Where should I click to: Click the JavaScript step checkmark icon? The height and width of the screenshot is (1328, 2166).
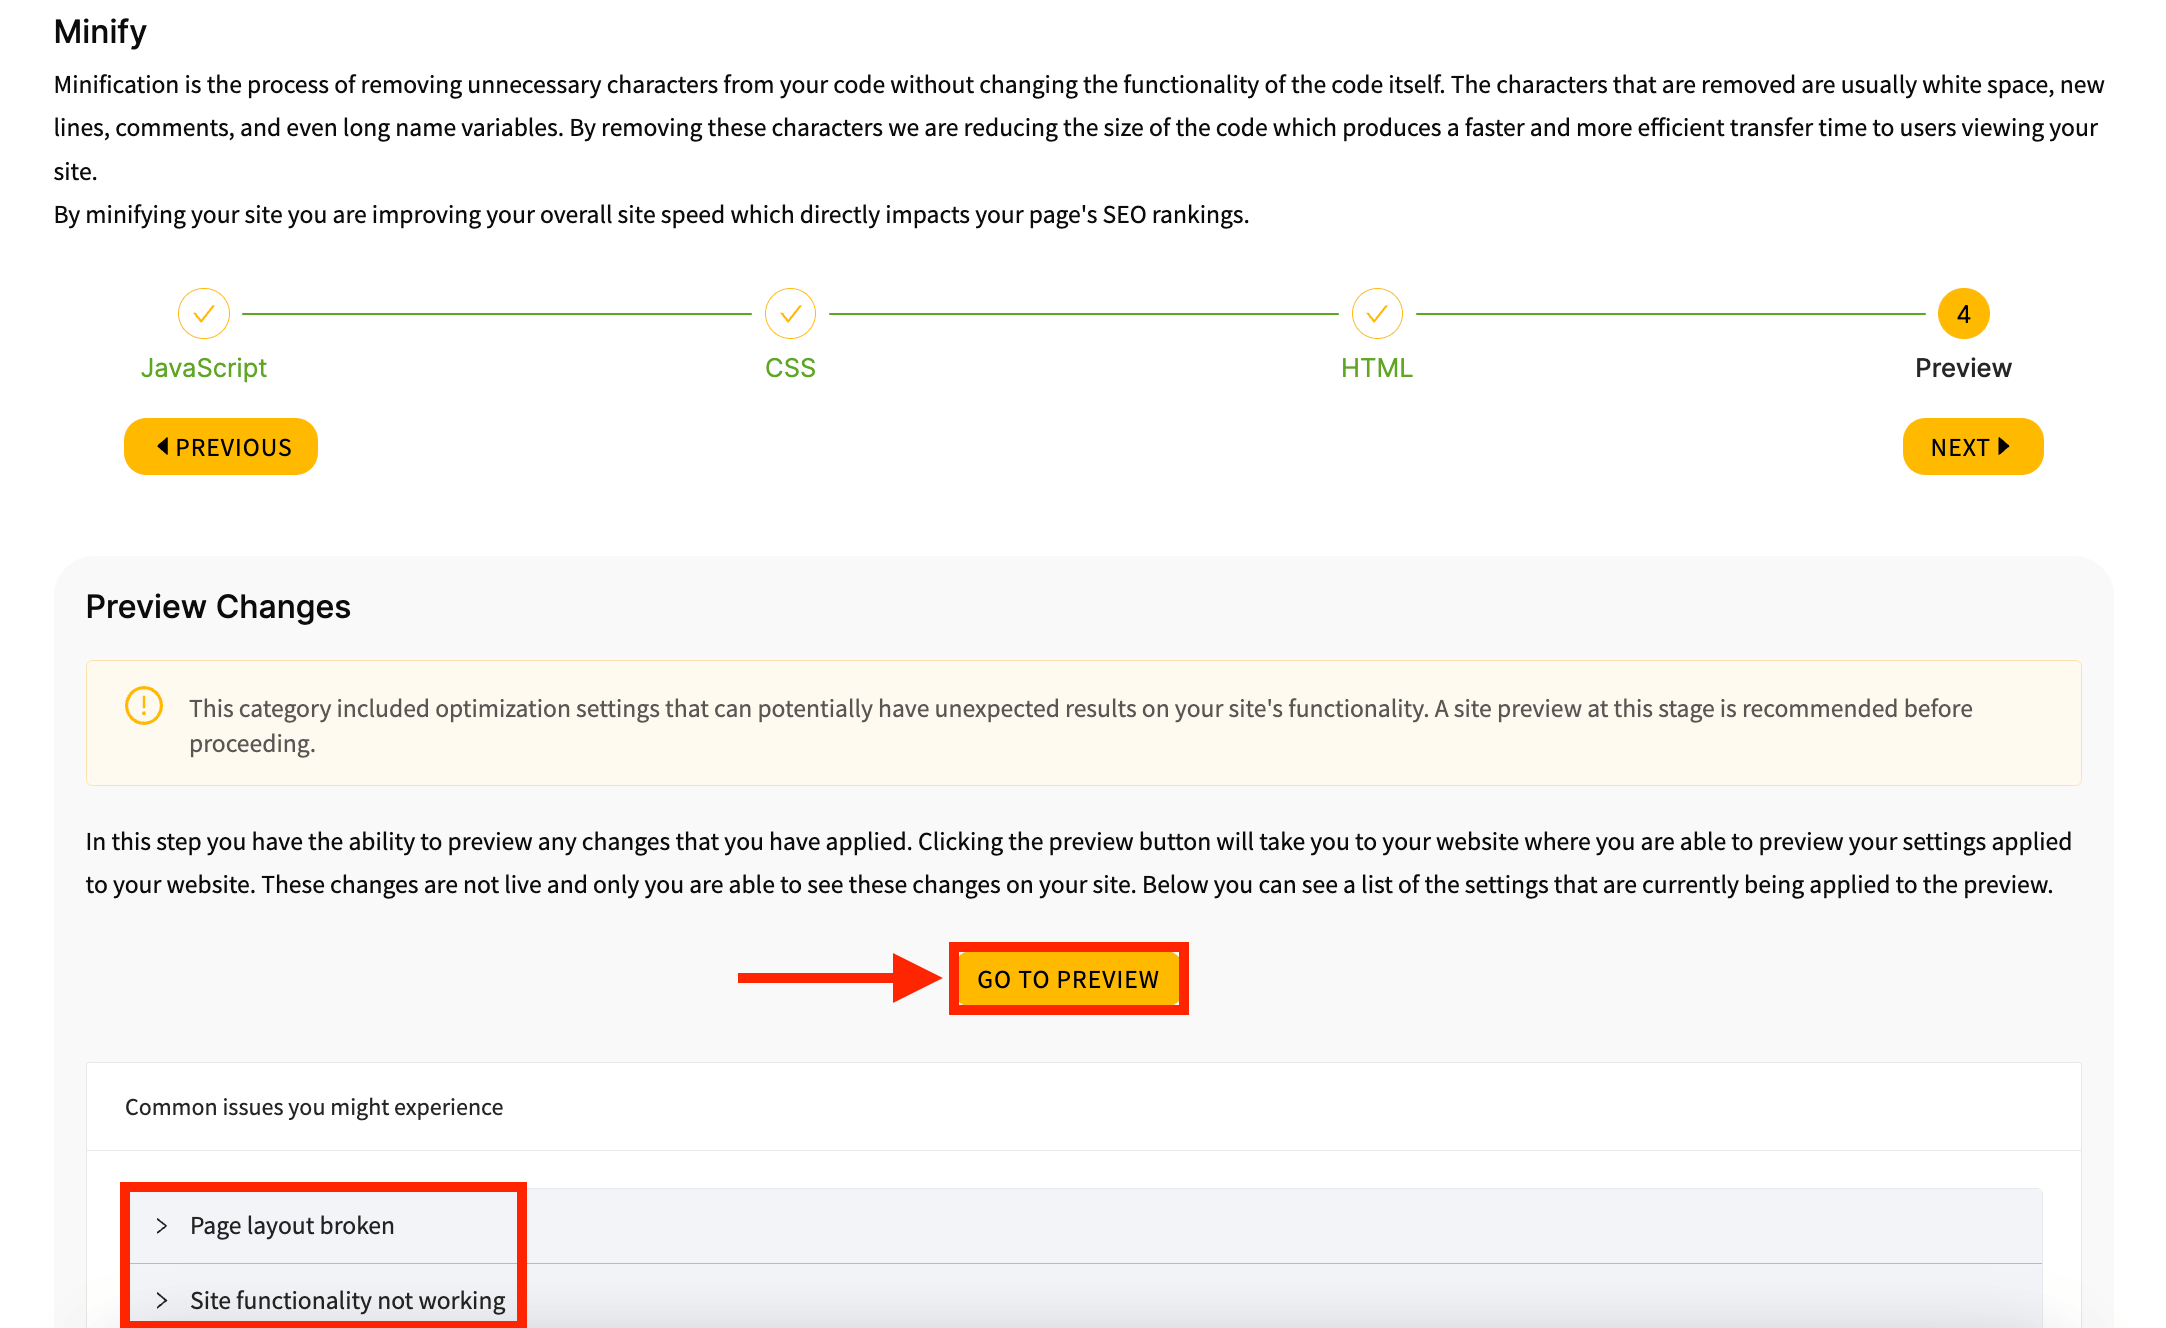(x=204, y=314)
